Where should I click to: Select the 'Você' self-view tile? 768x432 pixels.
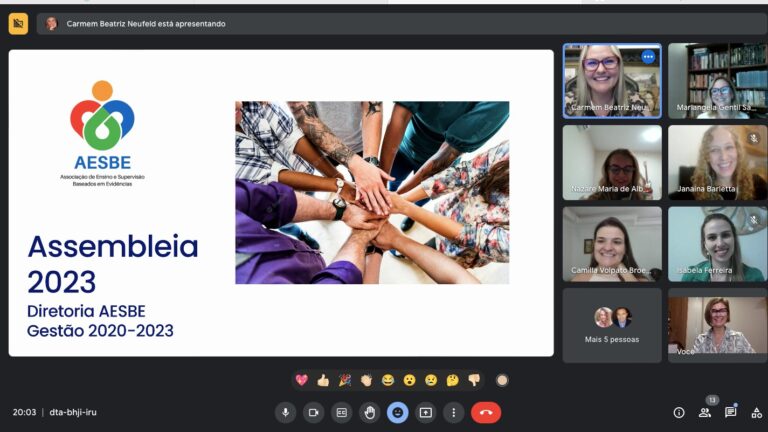point(718,325)
